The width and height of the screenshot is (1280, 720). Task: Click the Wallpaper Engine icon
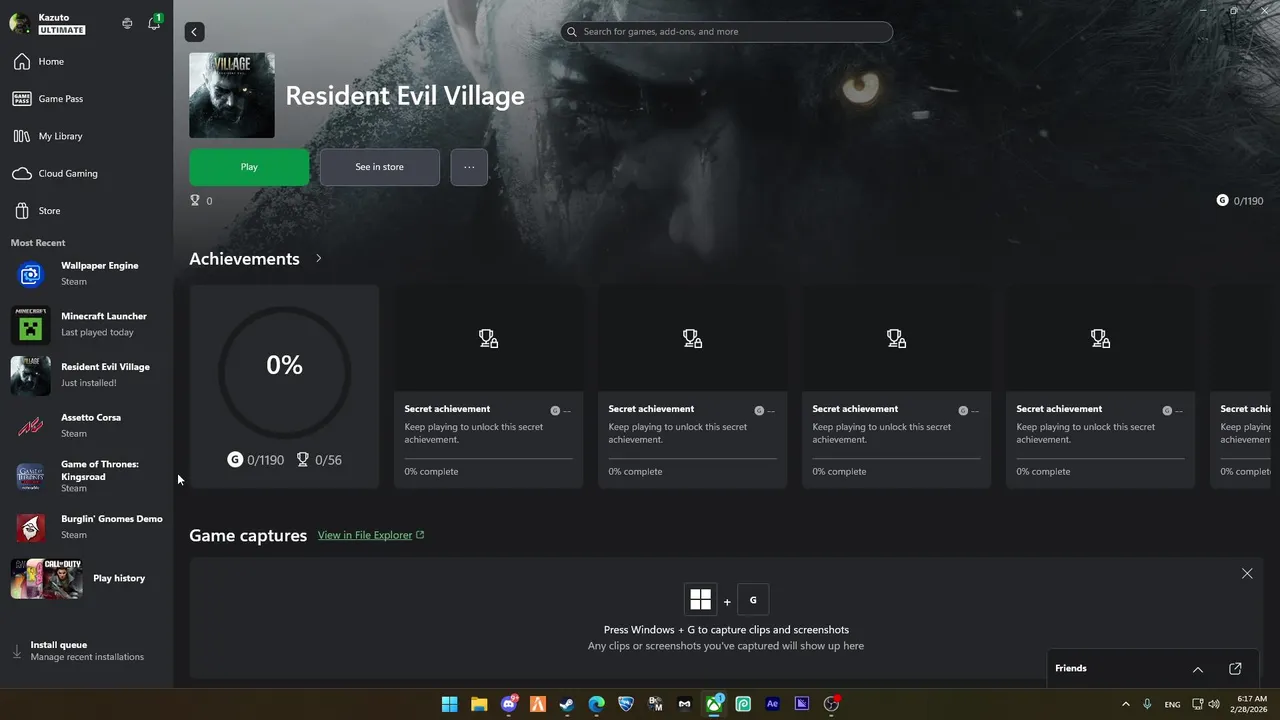[x=31, y=274]
